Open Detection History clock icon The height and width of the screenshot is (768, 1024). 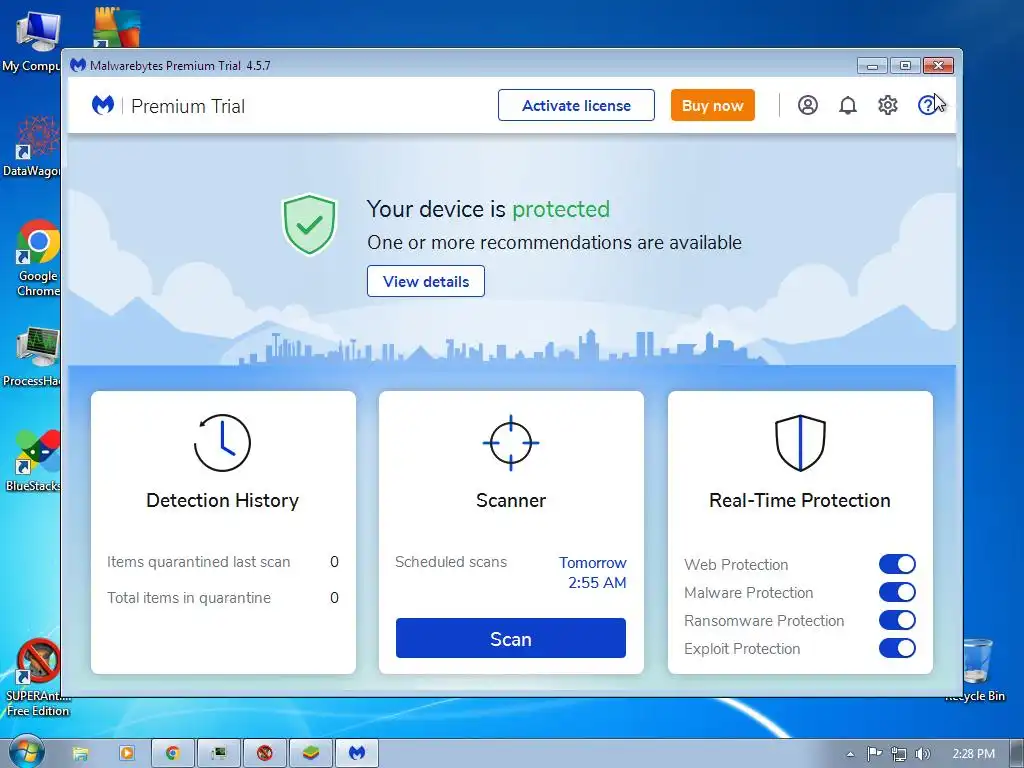pos(223,443)
